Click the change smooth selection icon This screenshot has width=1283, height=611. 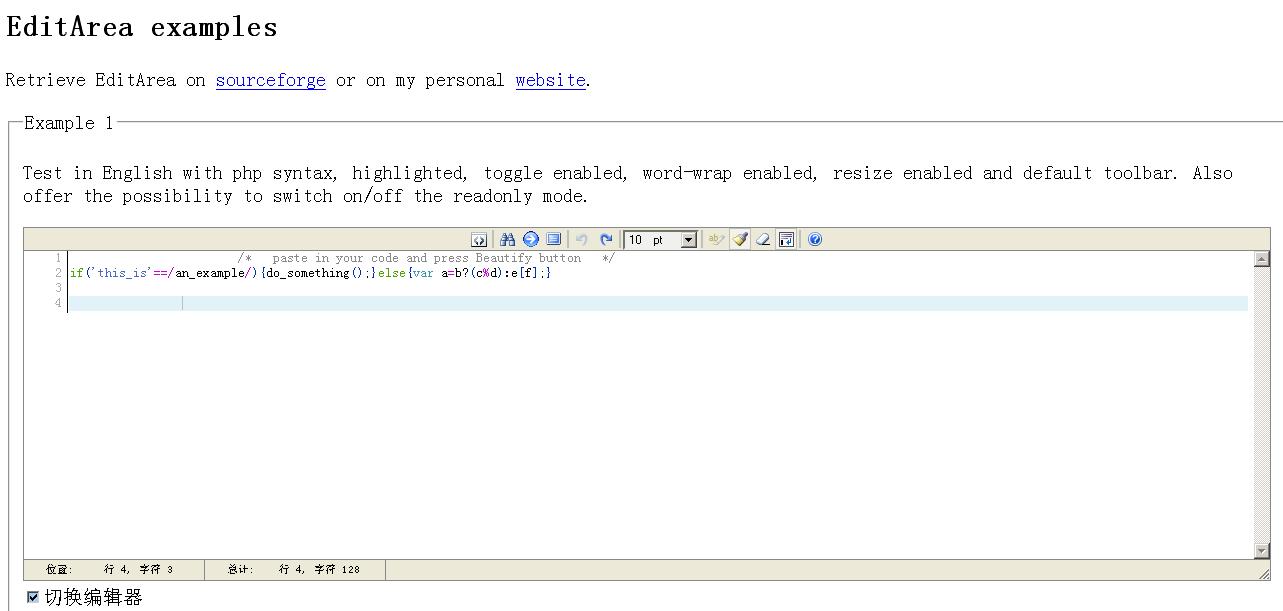click(715, 240)
